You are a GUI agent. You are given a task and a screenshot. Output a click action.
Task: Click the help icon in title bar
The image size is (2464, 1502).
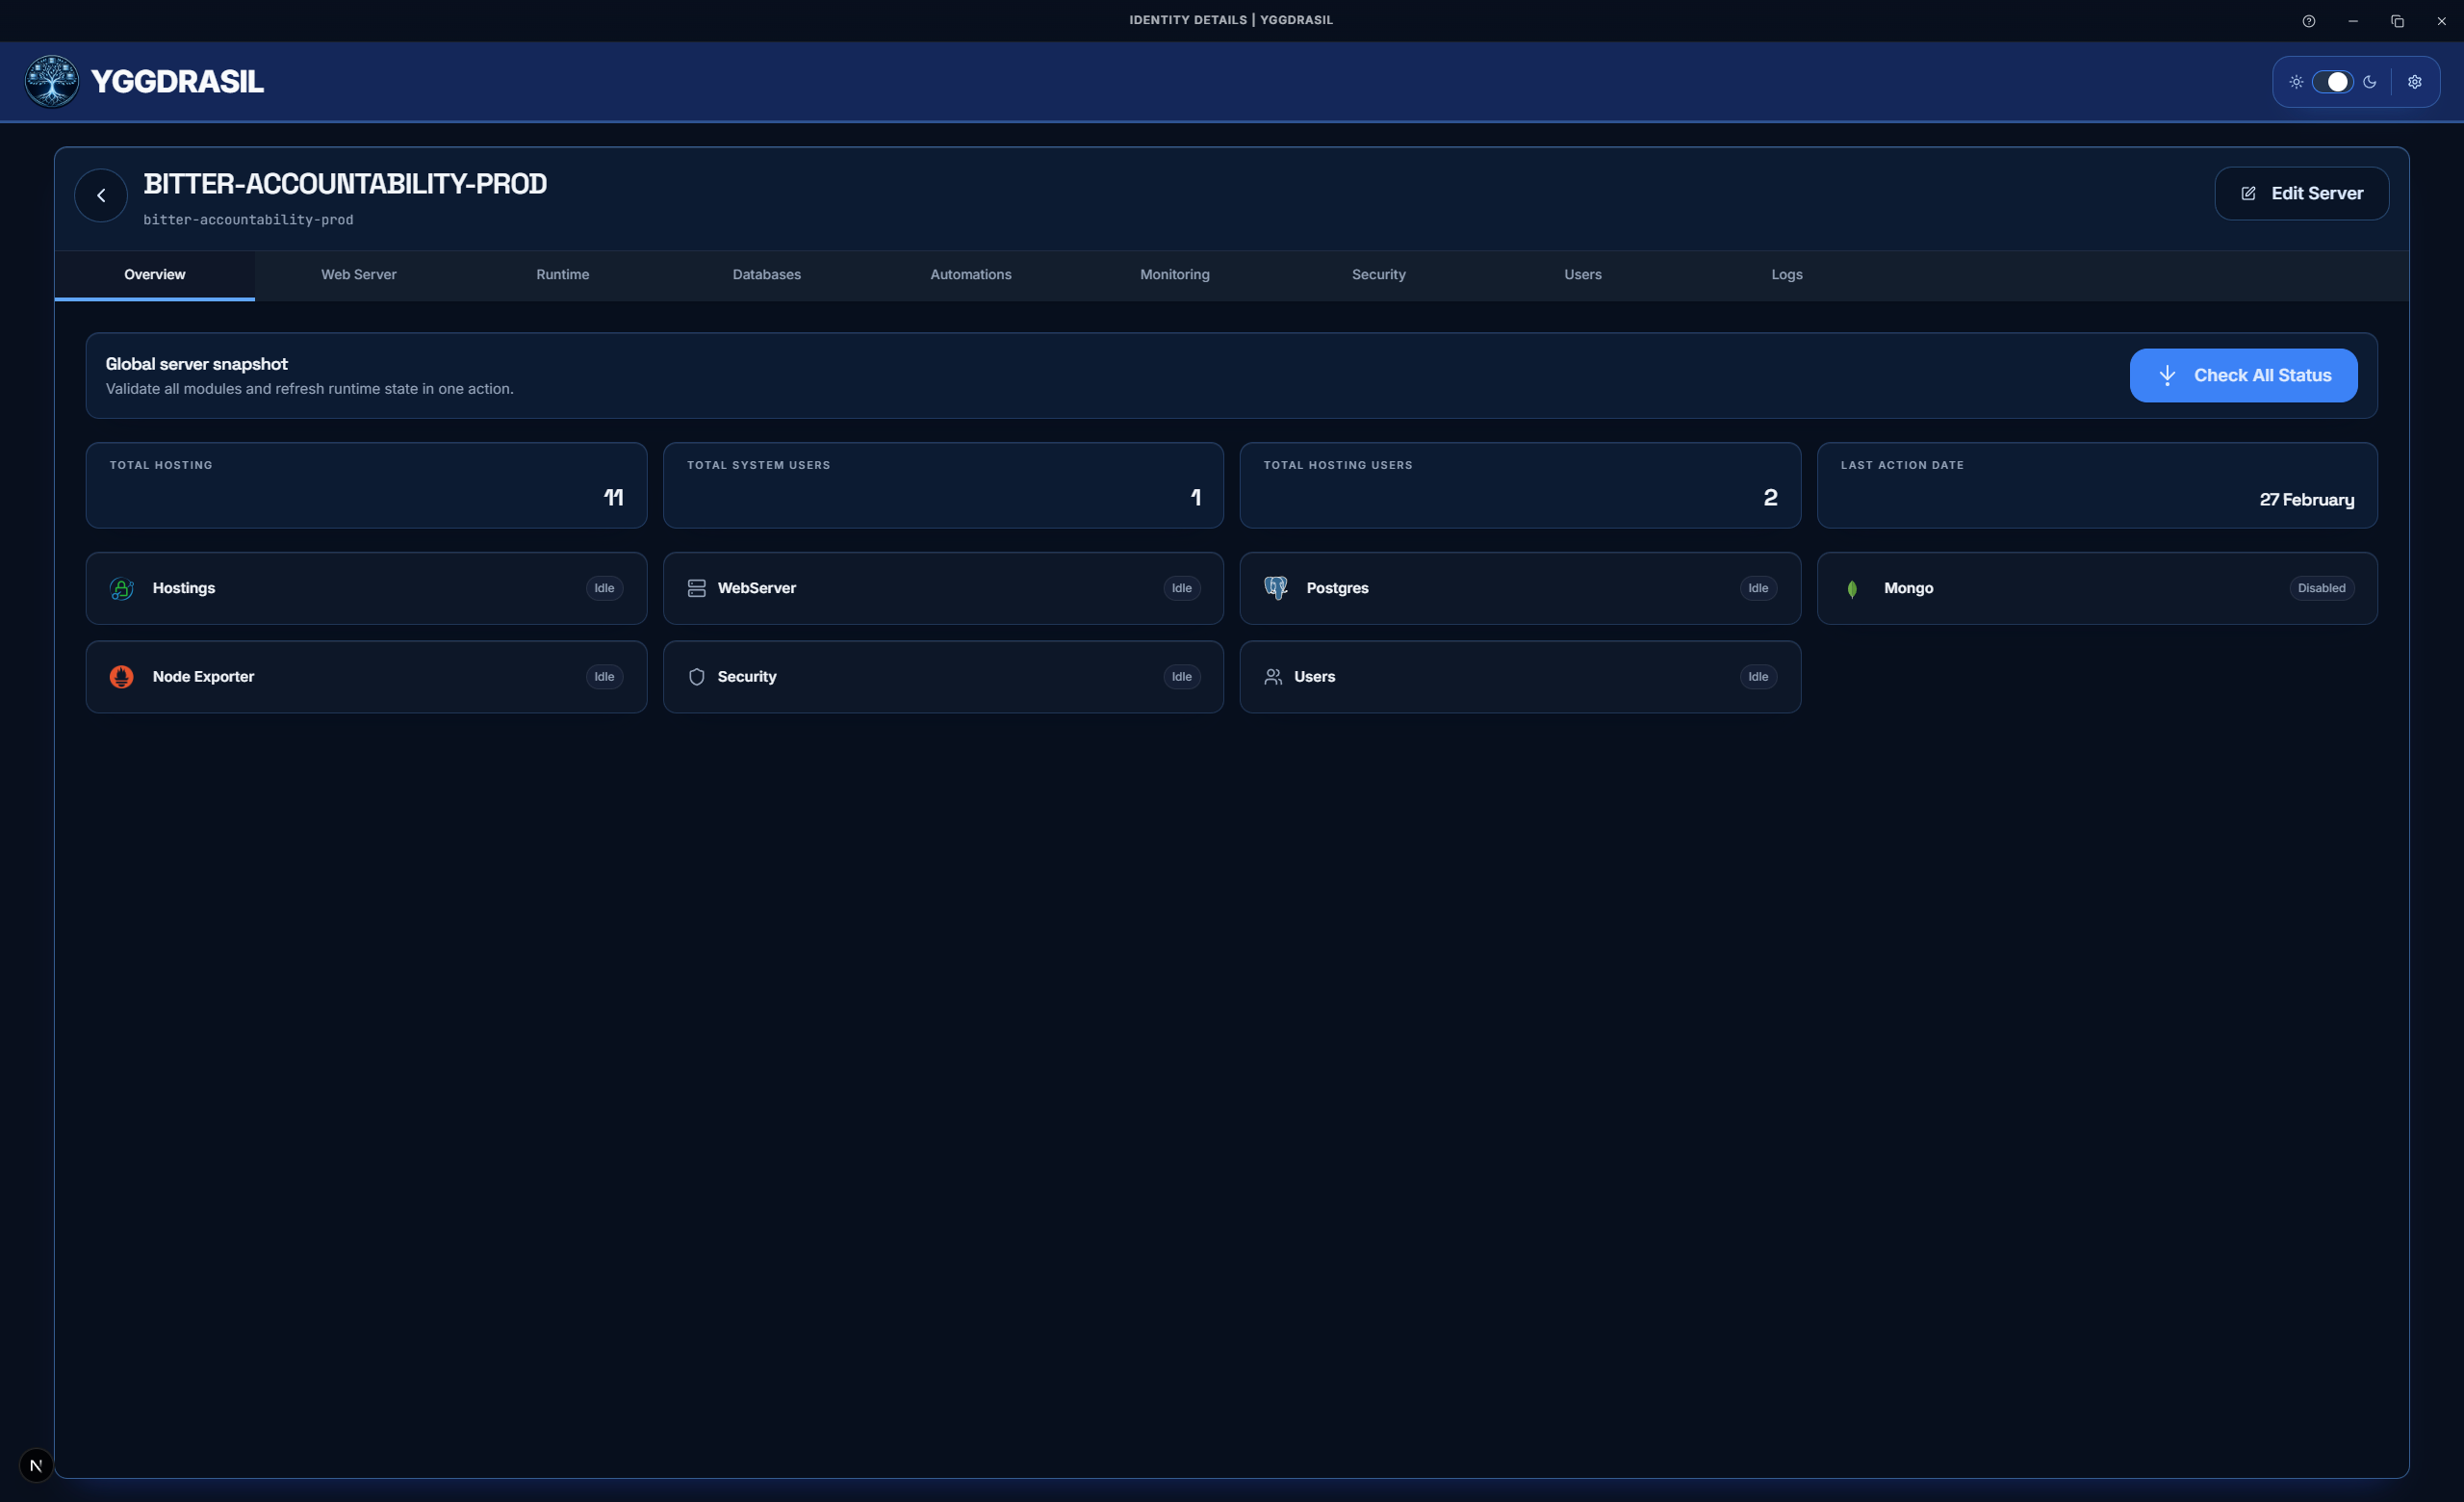(2309, 20)
